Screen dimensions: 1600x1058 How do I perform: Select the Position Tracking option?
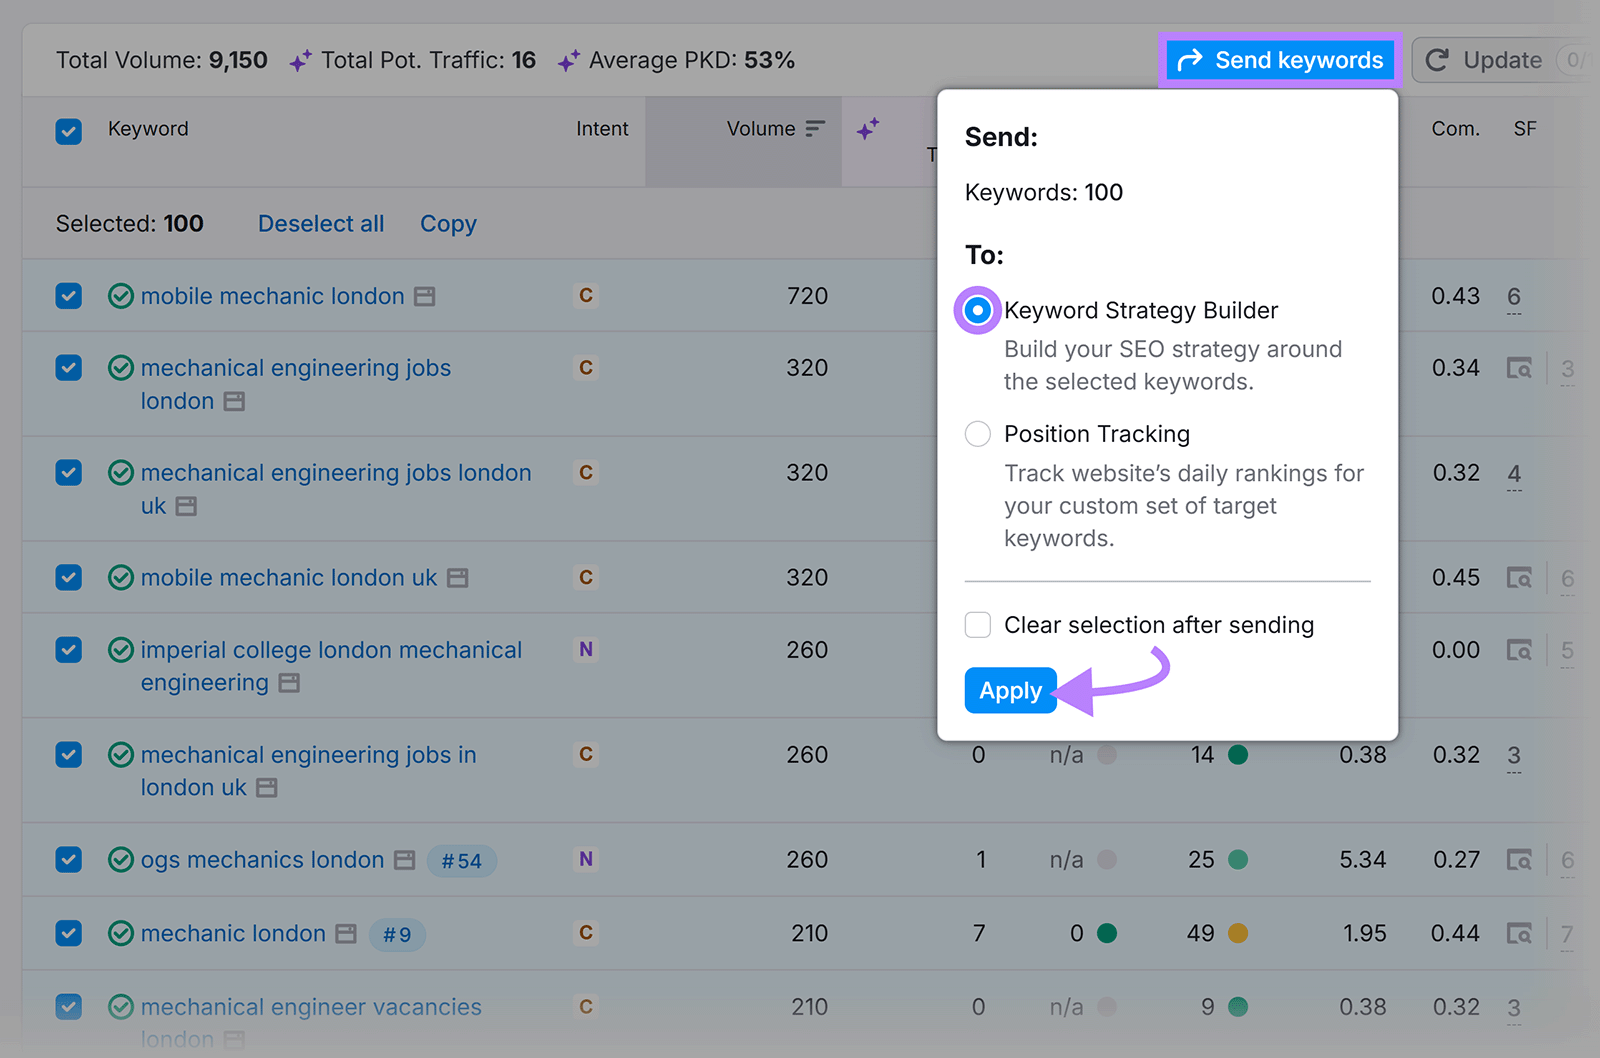(x=977, y=434)
